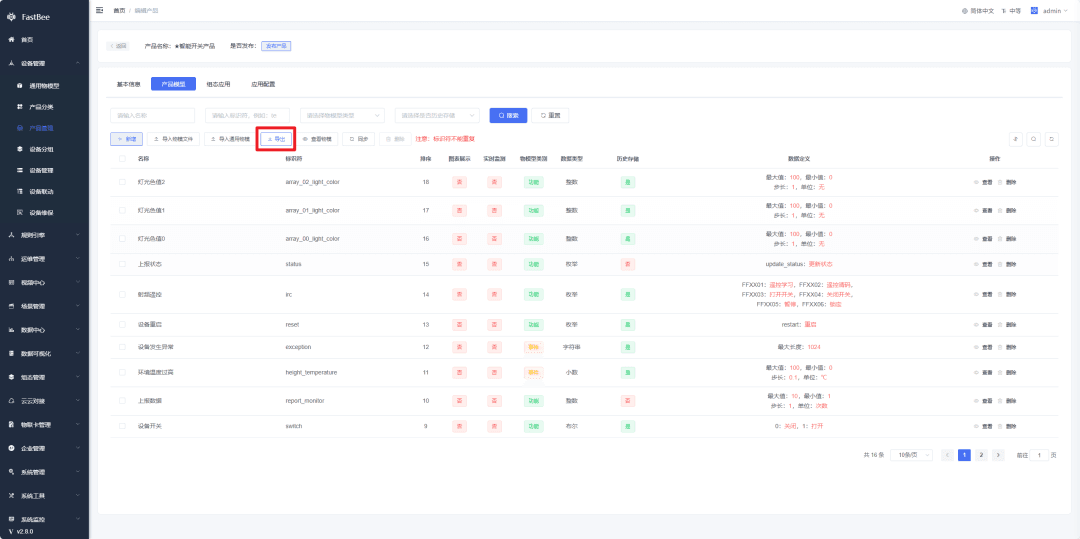This screenshot has height=539, width=1080.
Task: Expand 规则引擎 in the sidebar
Action: click(x=44, y=235)
